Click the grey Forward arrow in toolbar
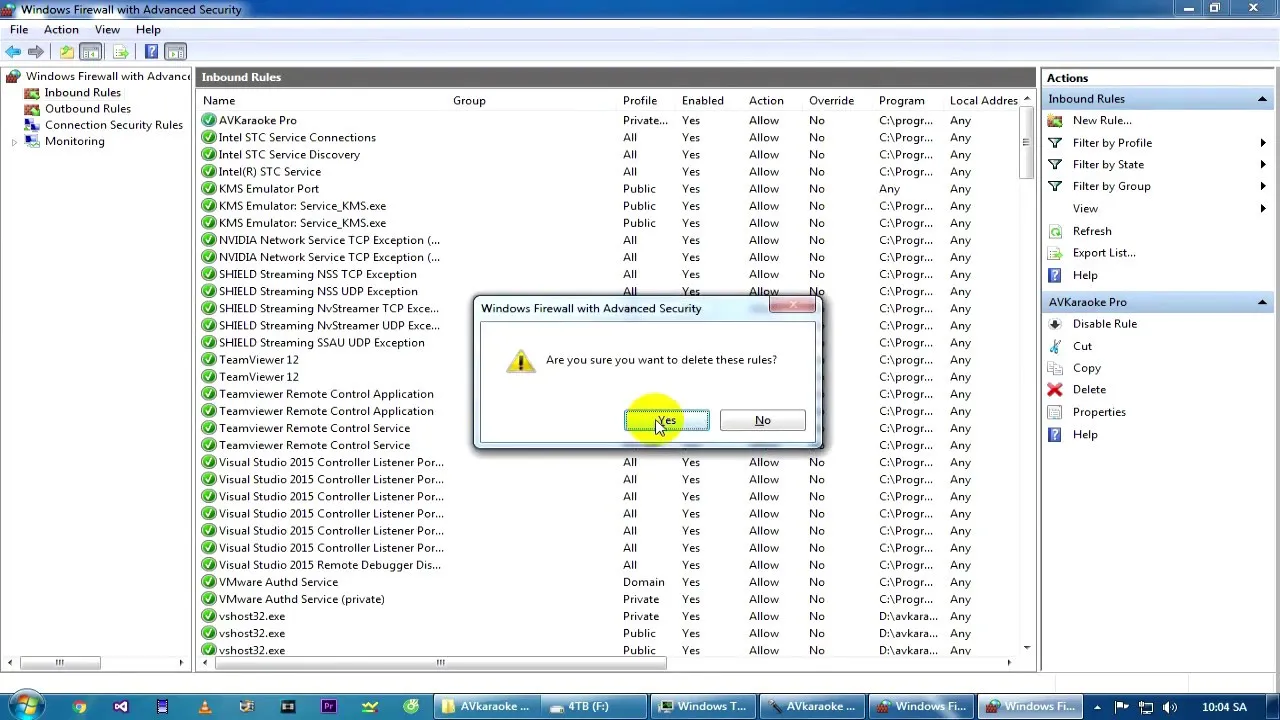 click(x=36, y=52)
